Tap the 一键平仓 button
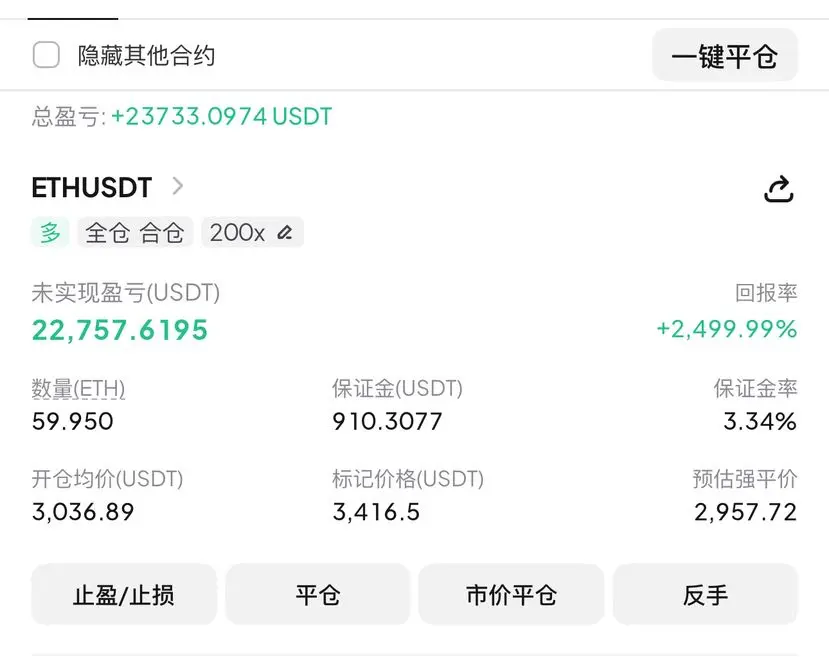This screenshot has height=663, width=829. [x=724, y=55]
